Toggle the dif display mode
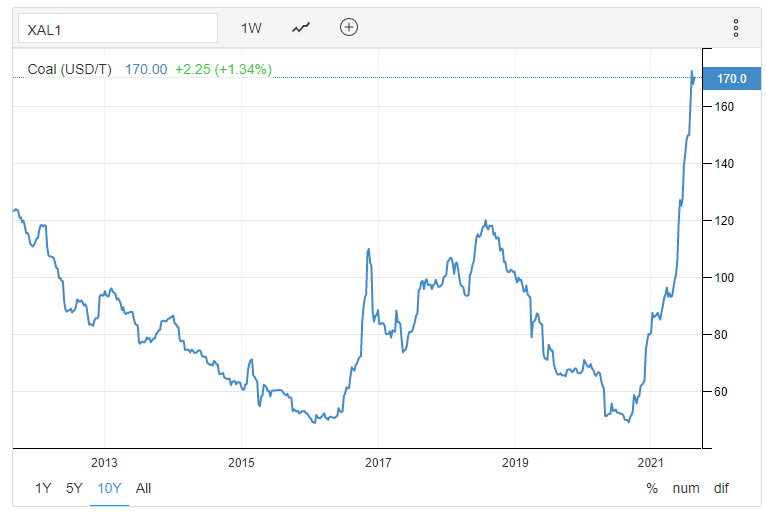 pyautogui.click(x=721, y=488)
